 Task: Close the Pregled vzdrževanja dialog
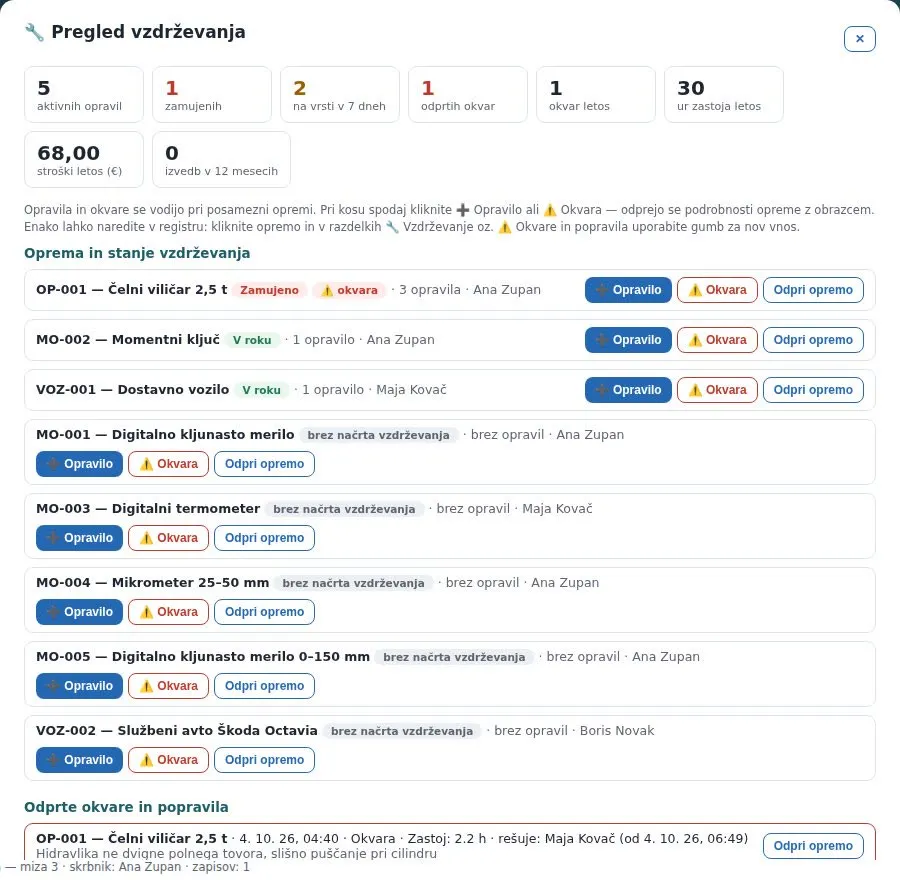click(x=859, y=39)
